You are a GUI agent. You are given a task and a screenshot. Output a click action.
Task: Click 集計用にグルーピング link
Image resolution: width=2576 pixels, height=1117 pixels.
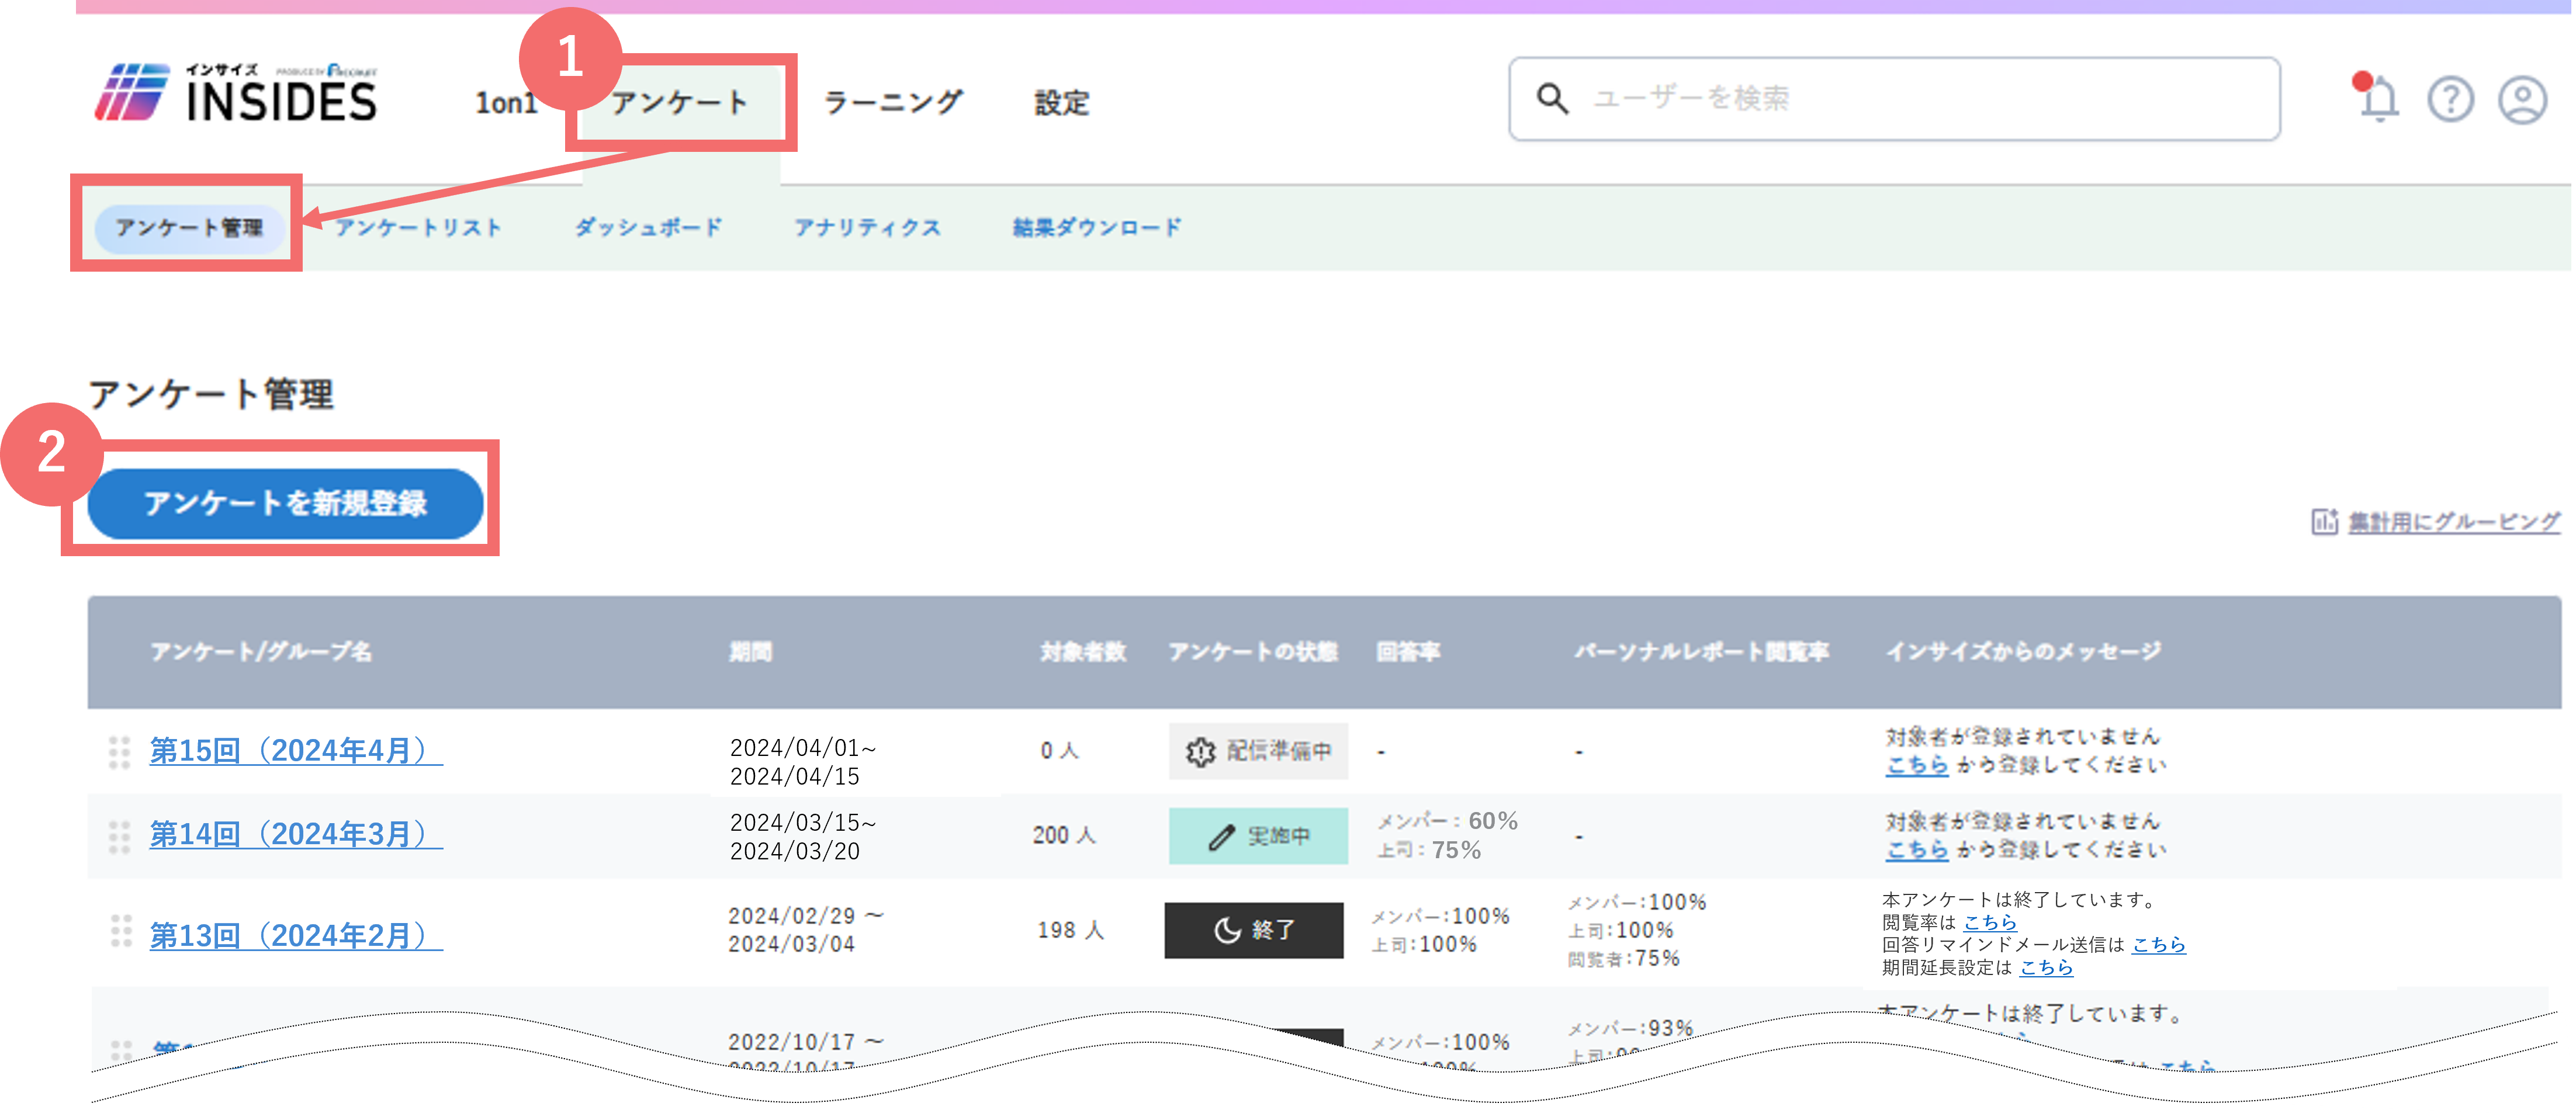pos(2454,521)
